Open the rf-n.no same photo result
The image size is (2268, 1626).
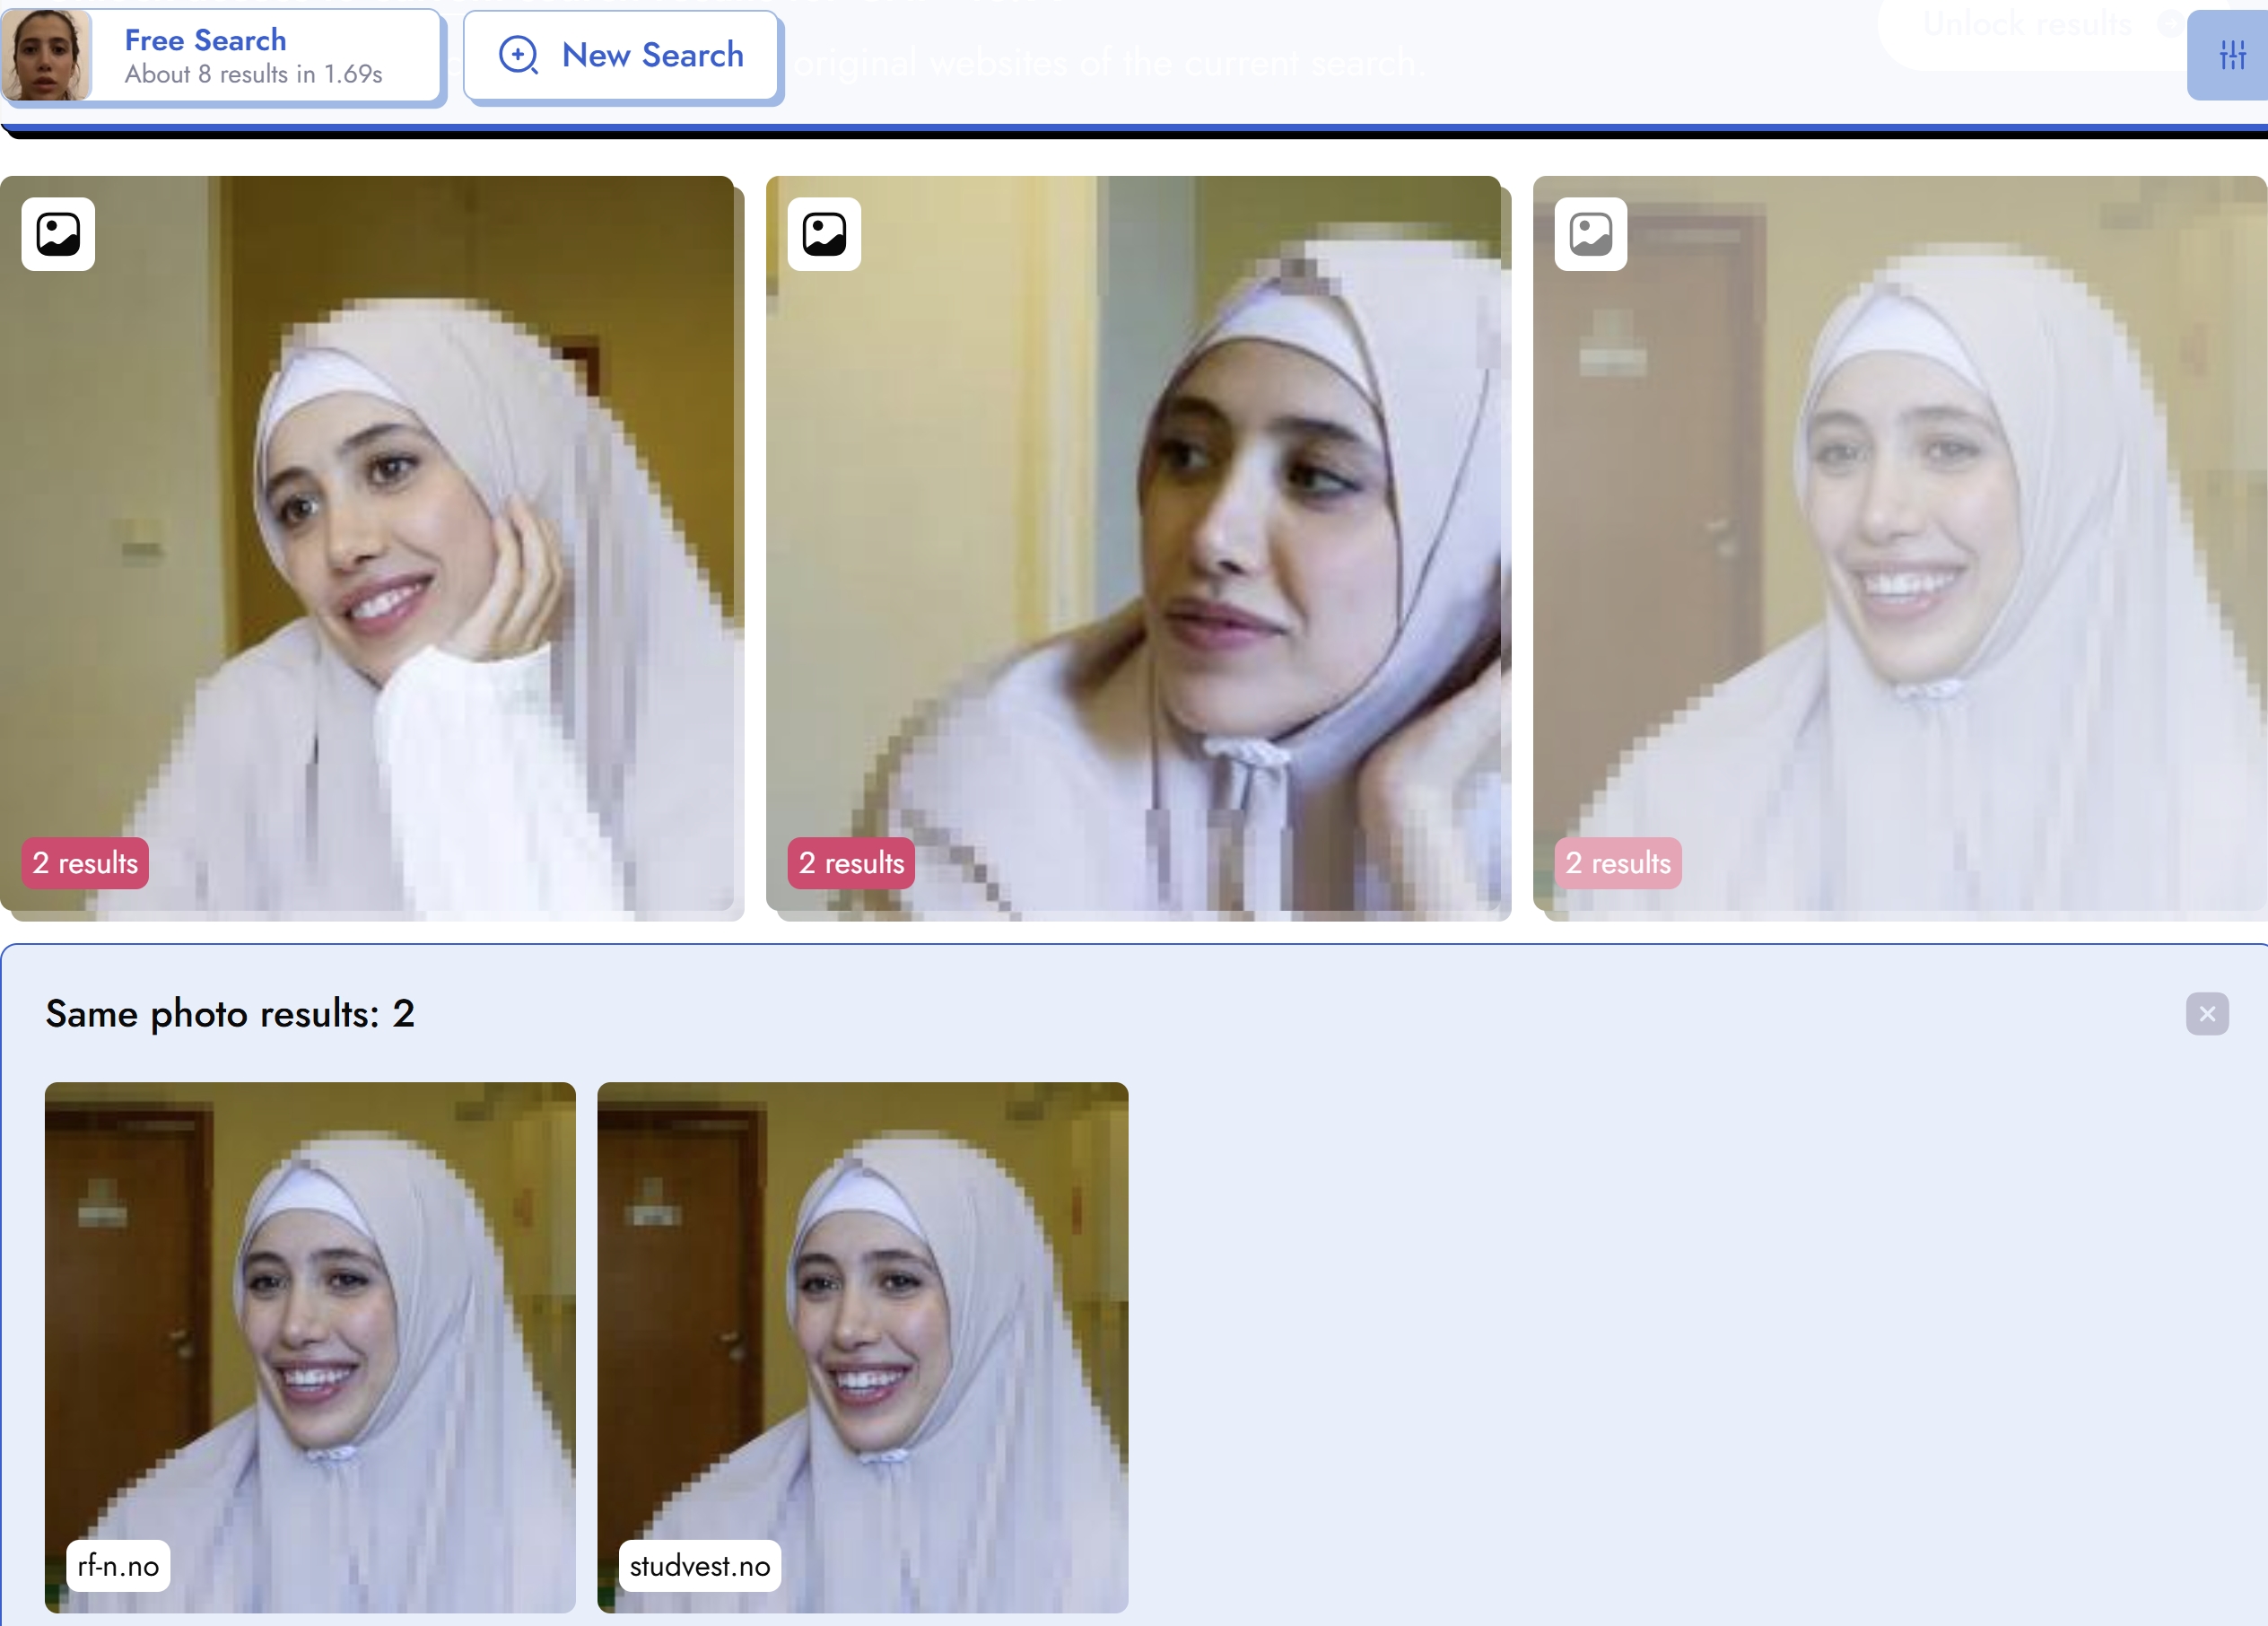click(310, 1347)
